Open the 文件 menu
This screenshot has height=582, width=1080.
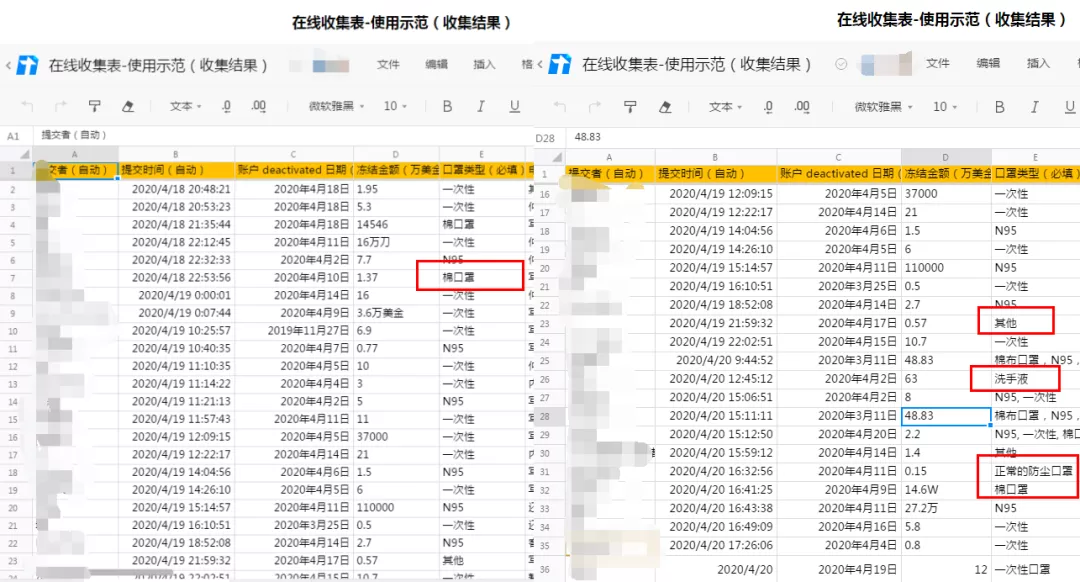388,65
